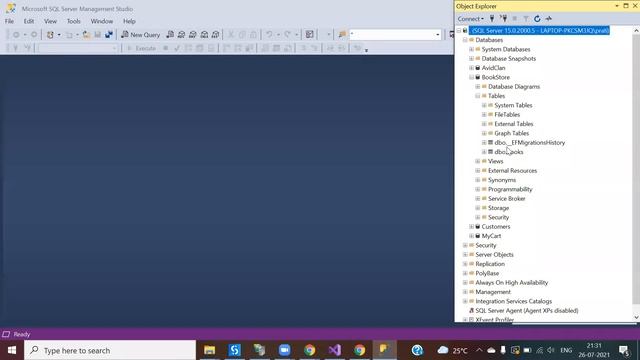The image size is (640, 360).
Task: Select the Graph Tables folder
Action: point(511,133)
